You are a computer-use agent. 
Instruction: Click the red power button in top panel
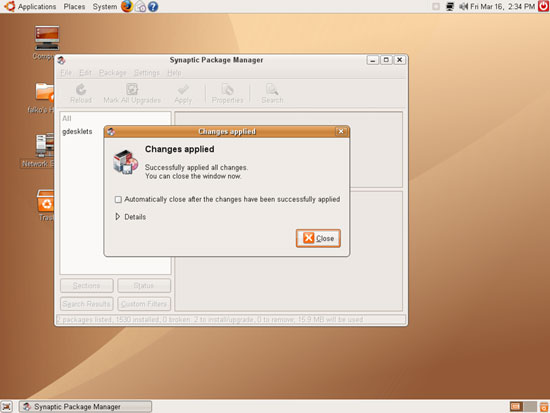[x=543, y=6]
